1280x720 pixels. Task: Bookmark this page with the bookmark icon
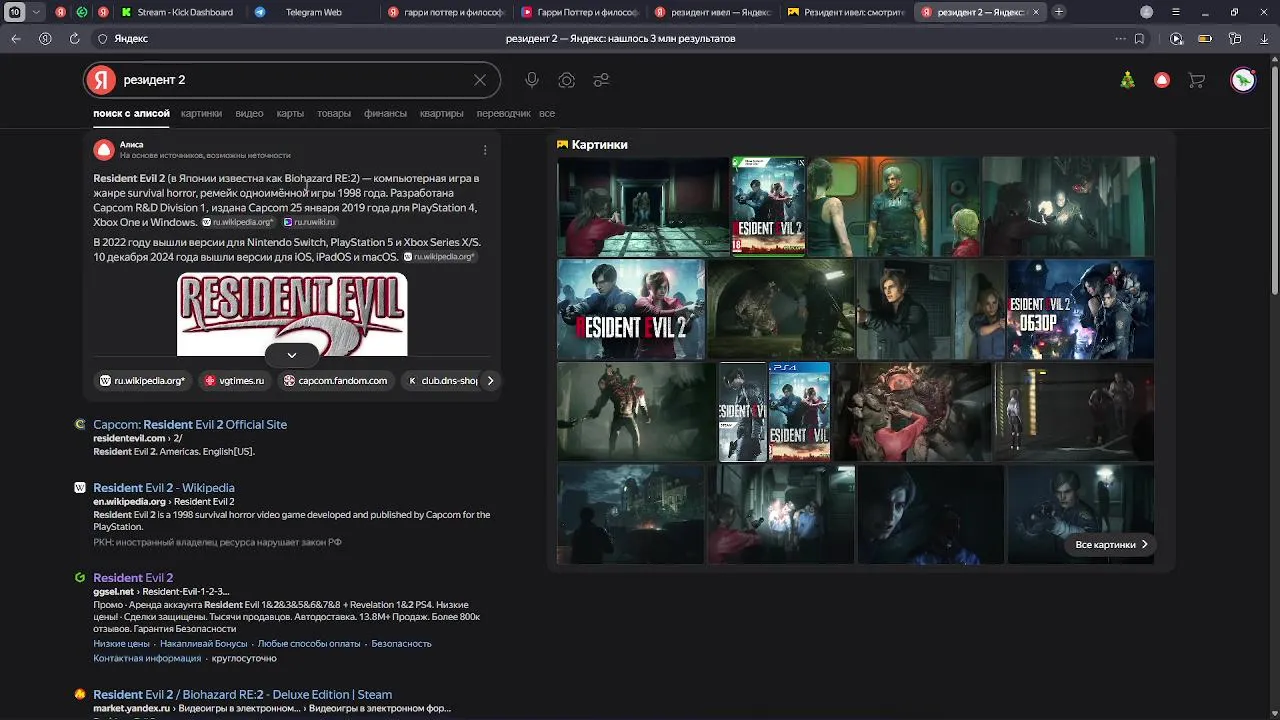[1139, 38]
